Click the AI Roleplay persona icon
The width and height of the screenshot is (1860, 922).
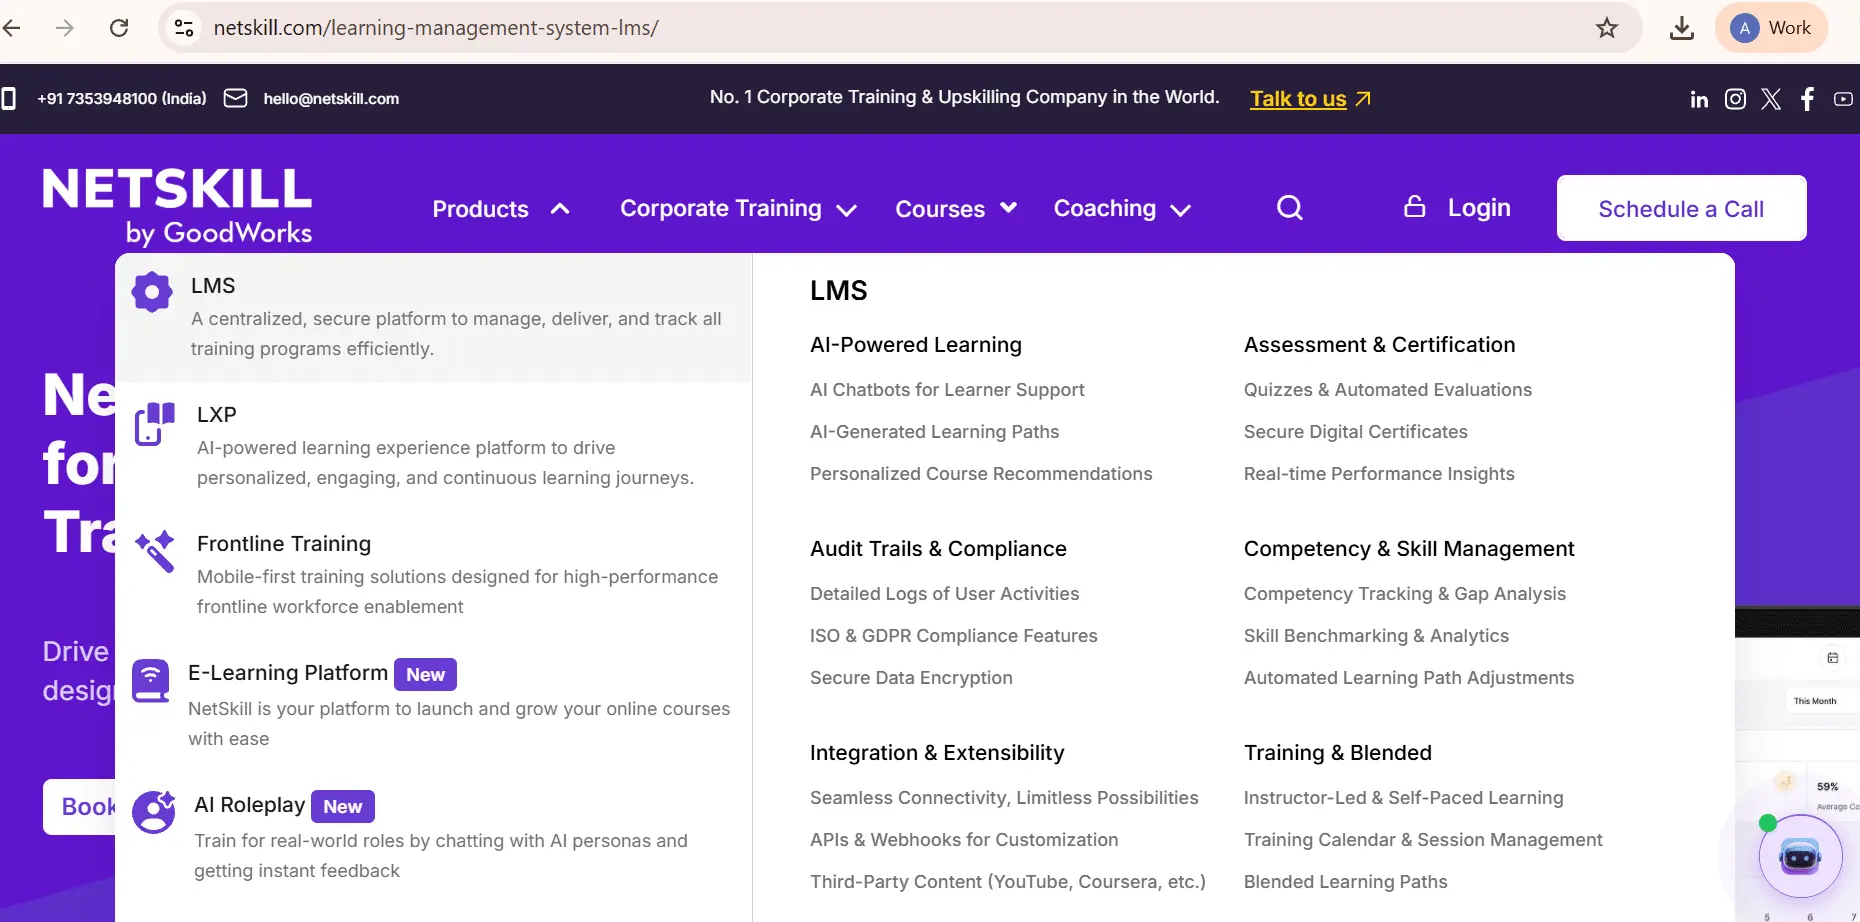tap(154, 812)
